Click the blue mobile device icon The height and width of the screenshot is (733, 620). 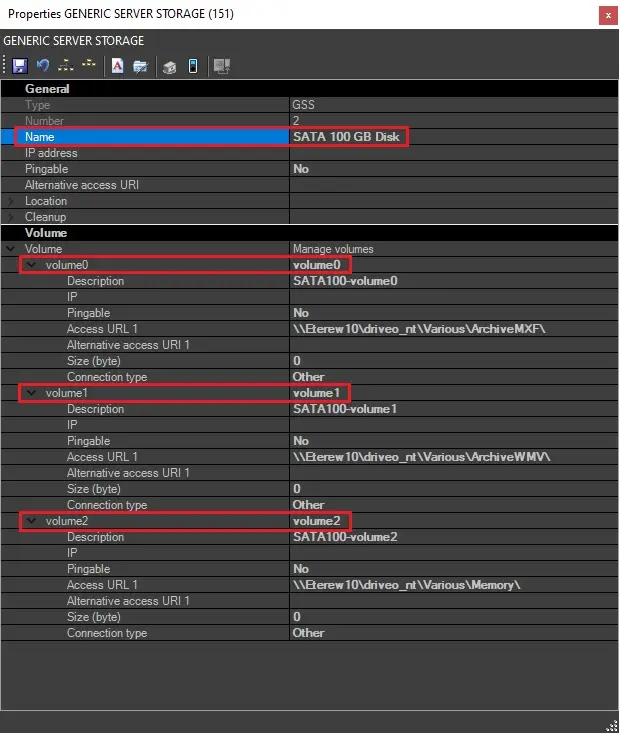pyautogui.click(x=192, y=66)
